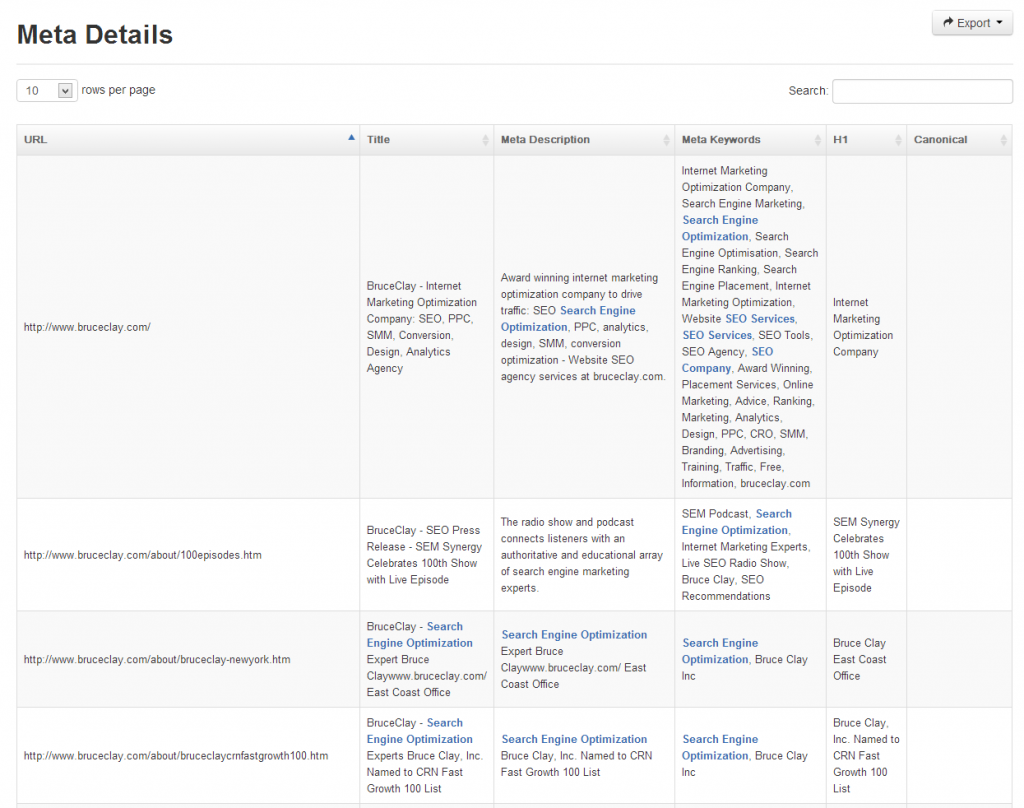Sort table by Meta Keywords column
This screenshot has width=1024, height=808.
pyautogui.click(x=750, y=140)
